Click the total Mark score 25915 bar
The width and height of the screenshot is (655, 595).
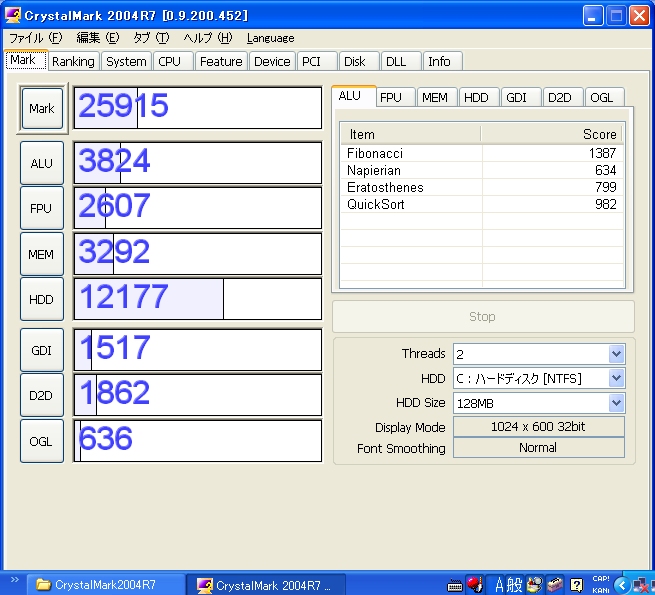(198, 108)
